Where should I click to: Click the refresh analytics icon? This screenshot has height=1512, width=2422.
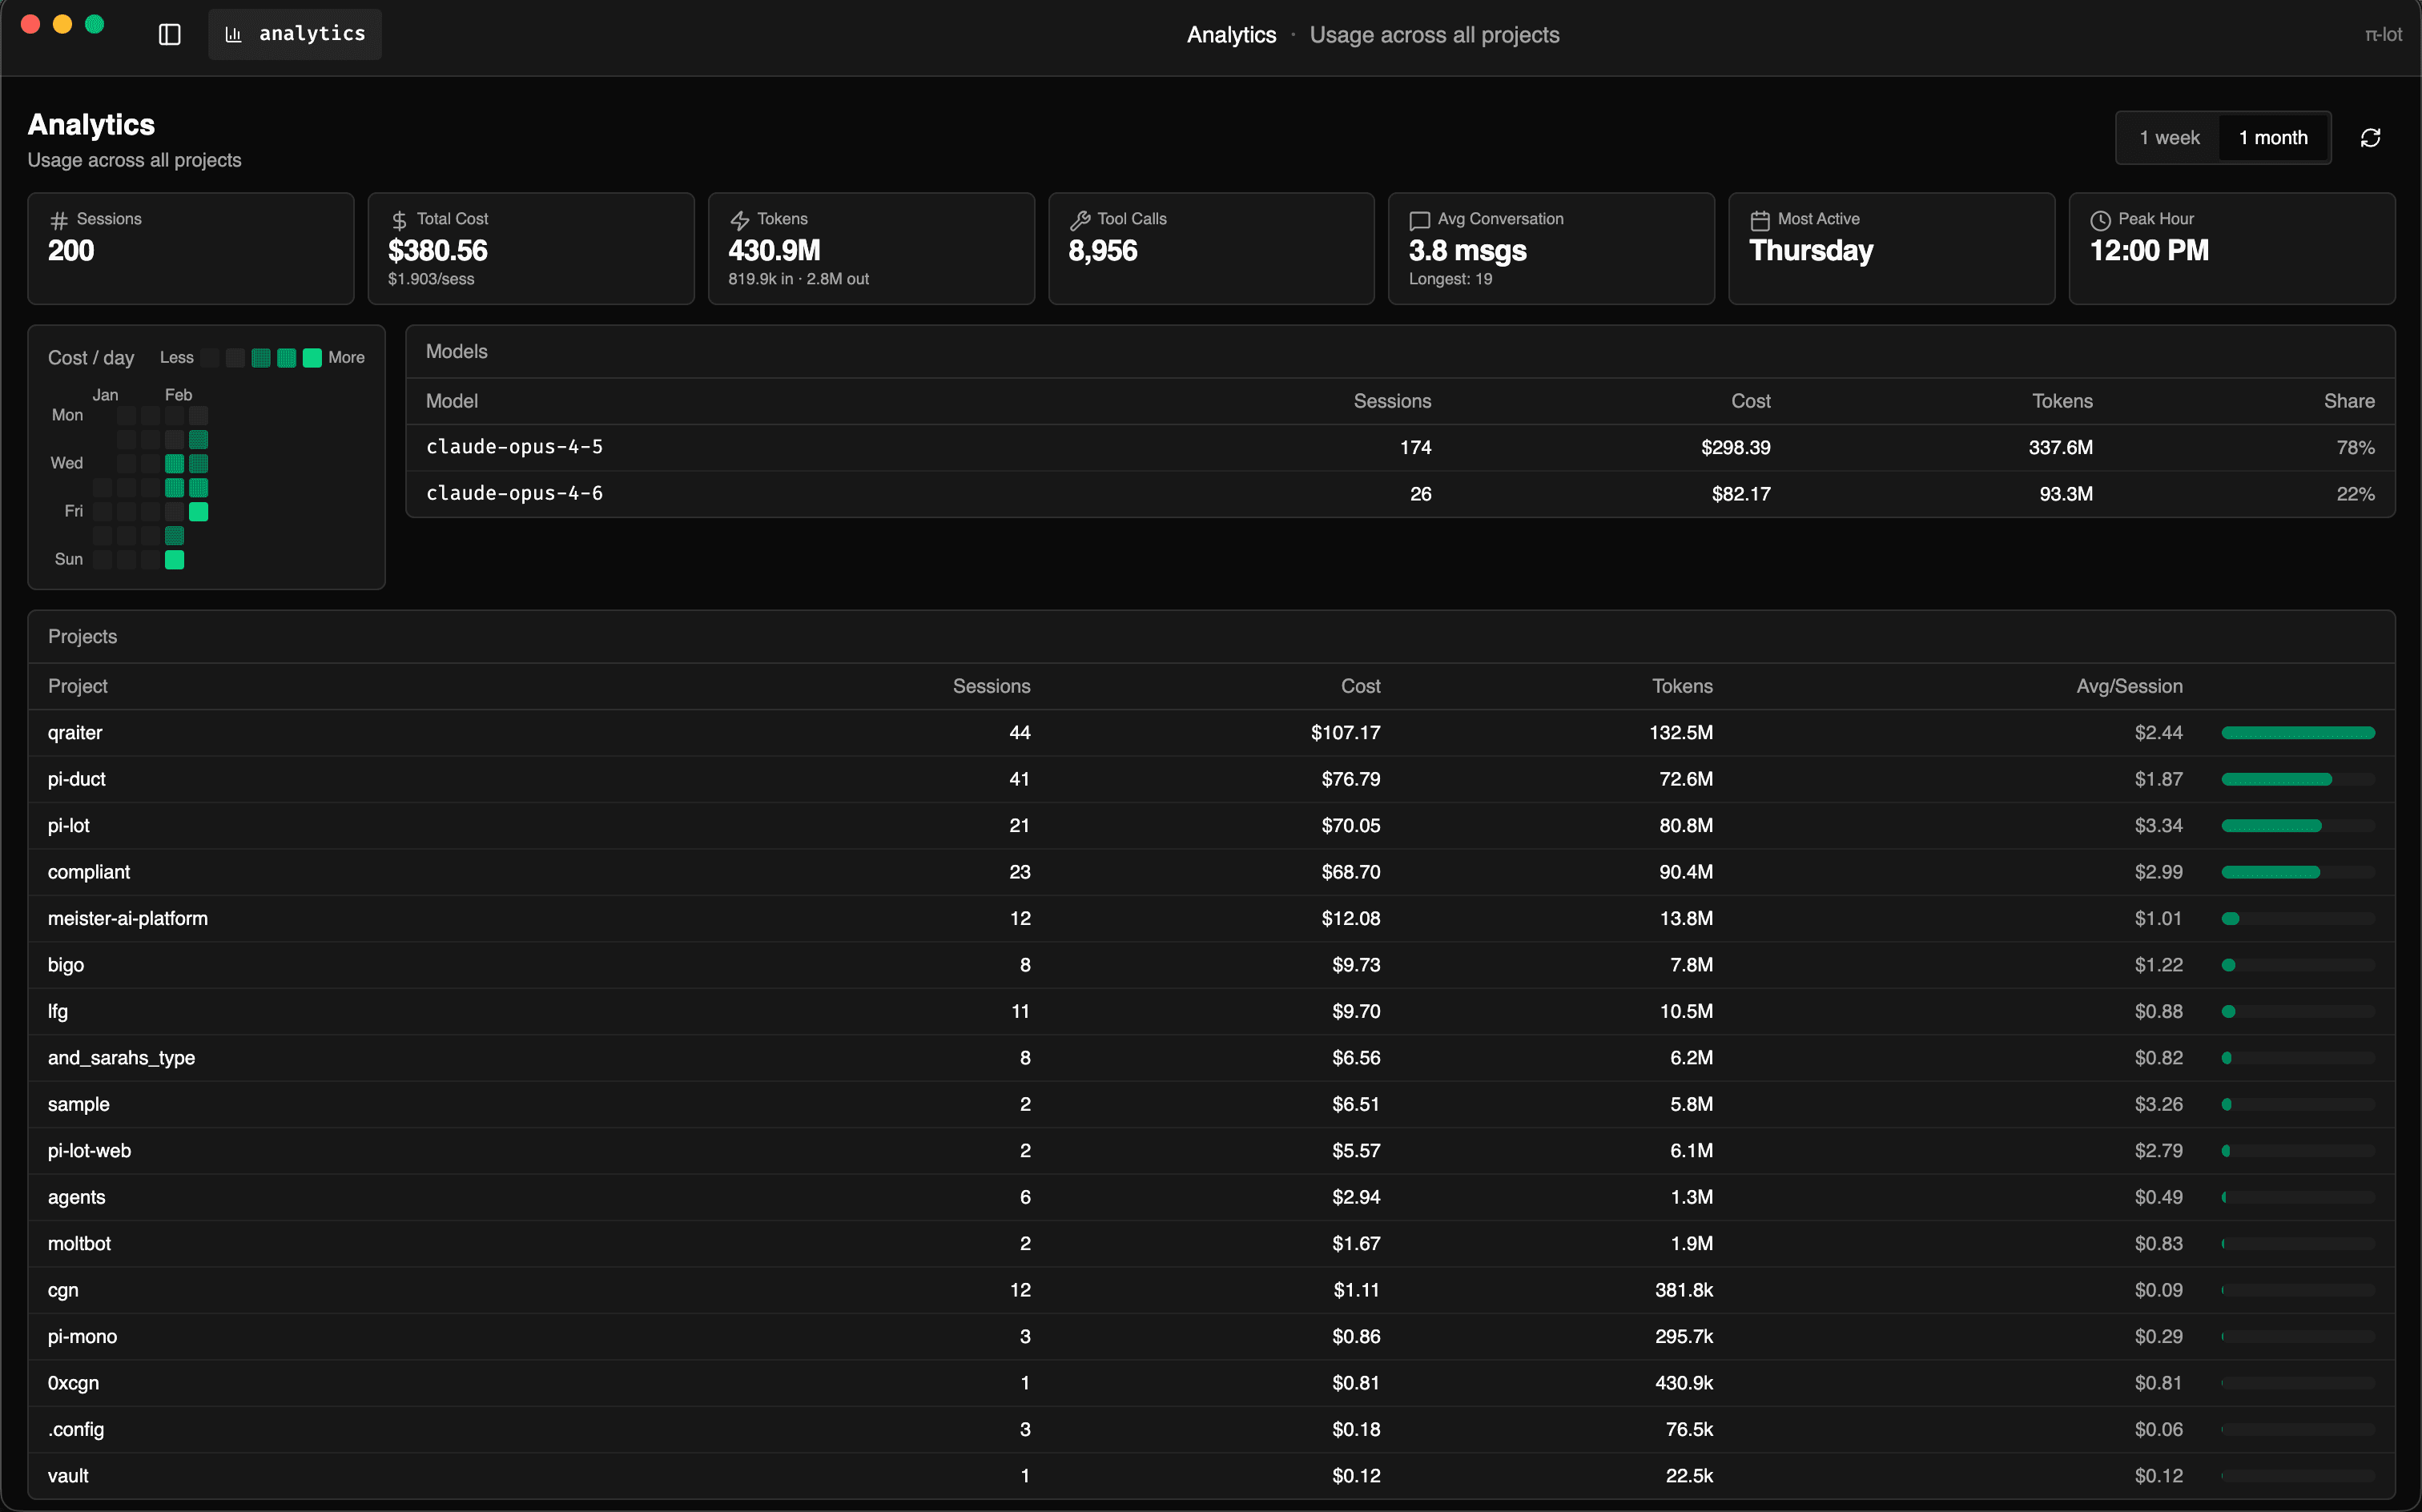point(2370,138)
